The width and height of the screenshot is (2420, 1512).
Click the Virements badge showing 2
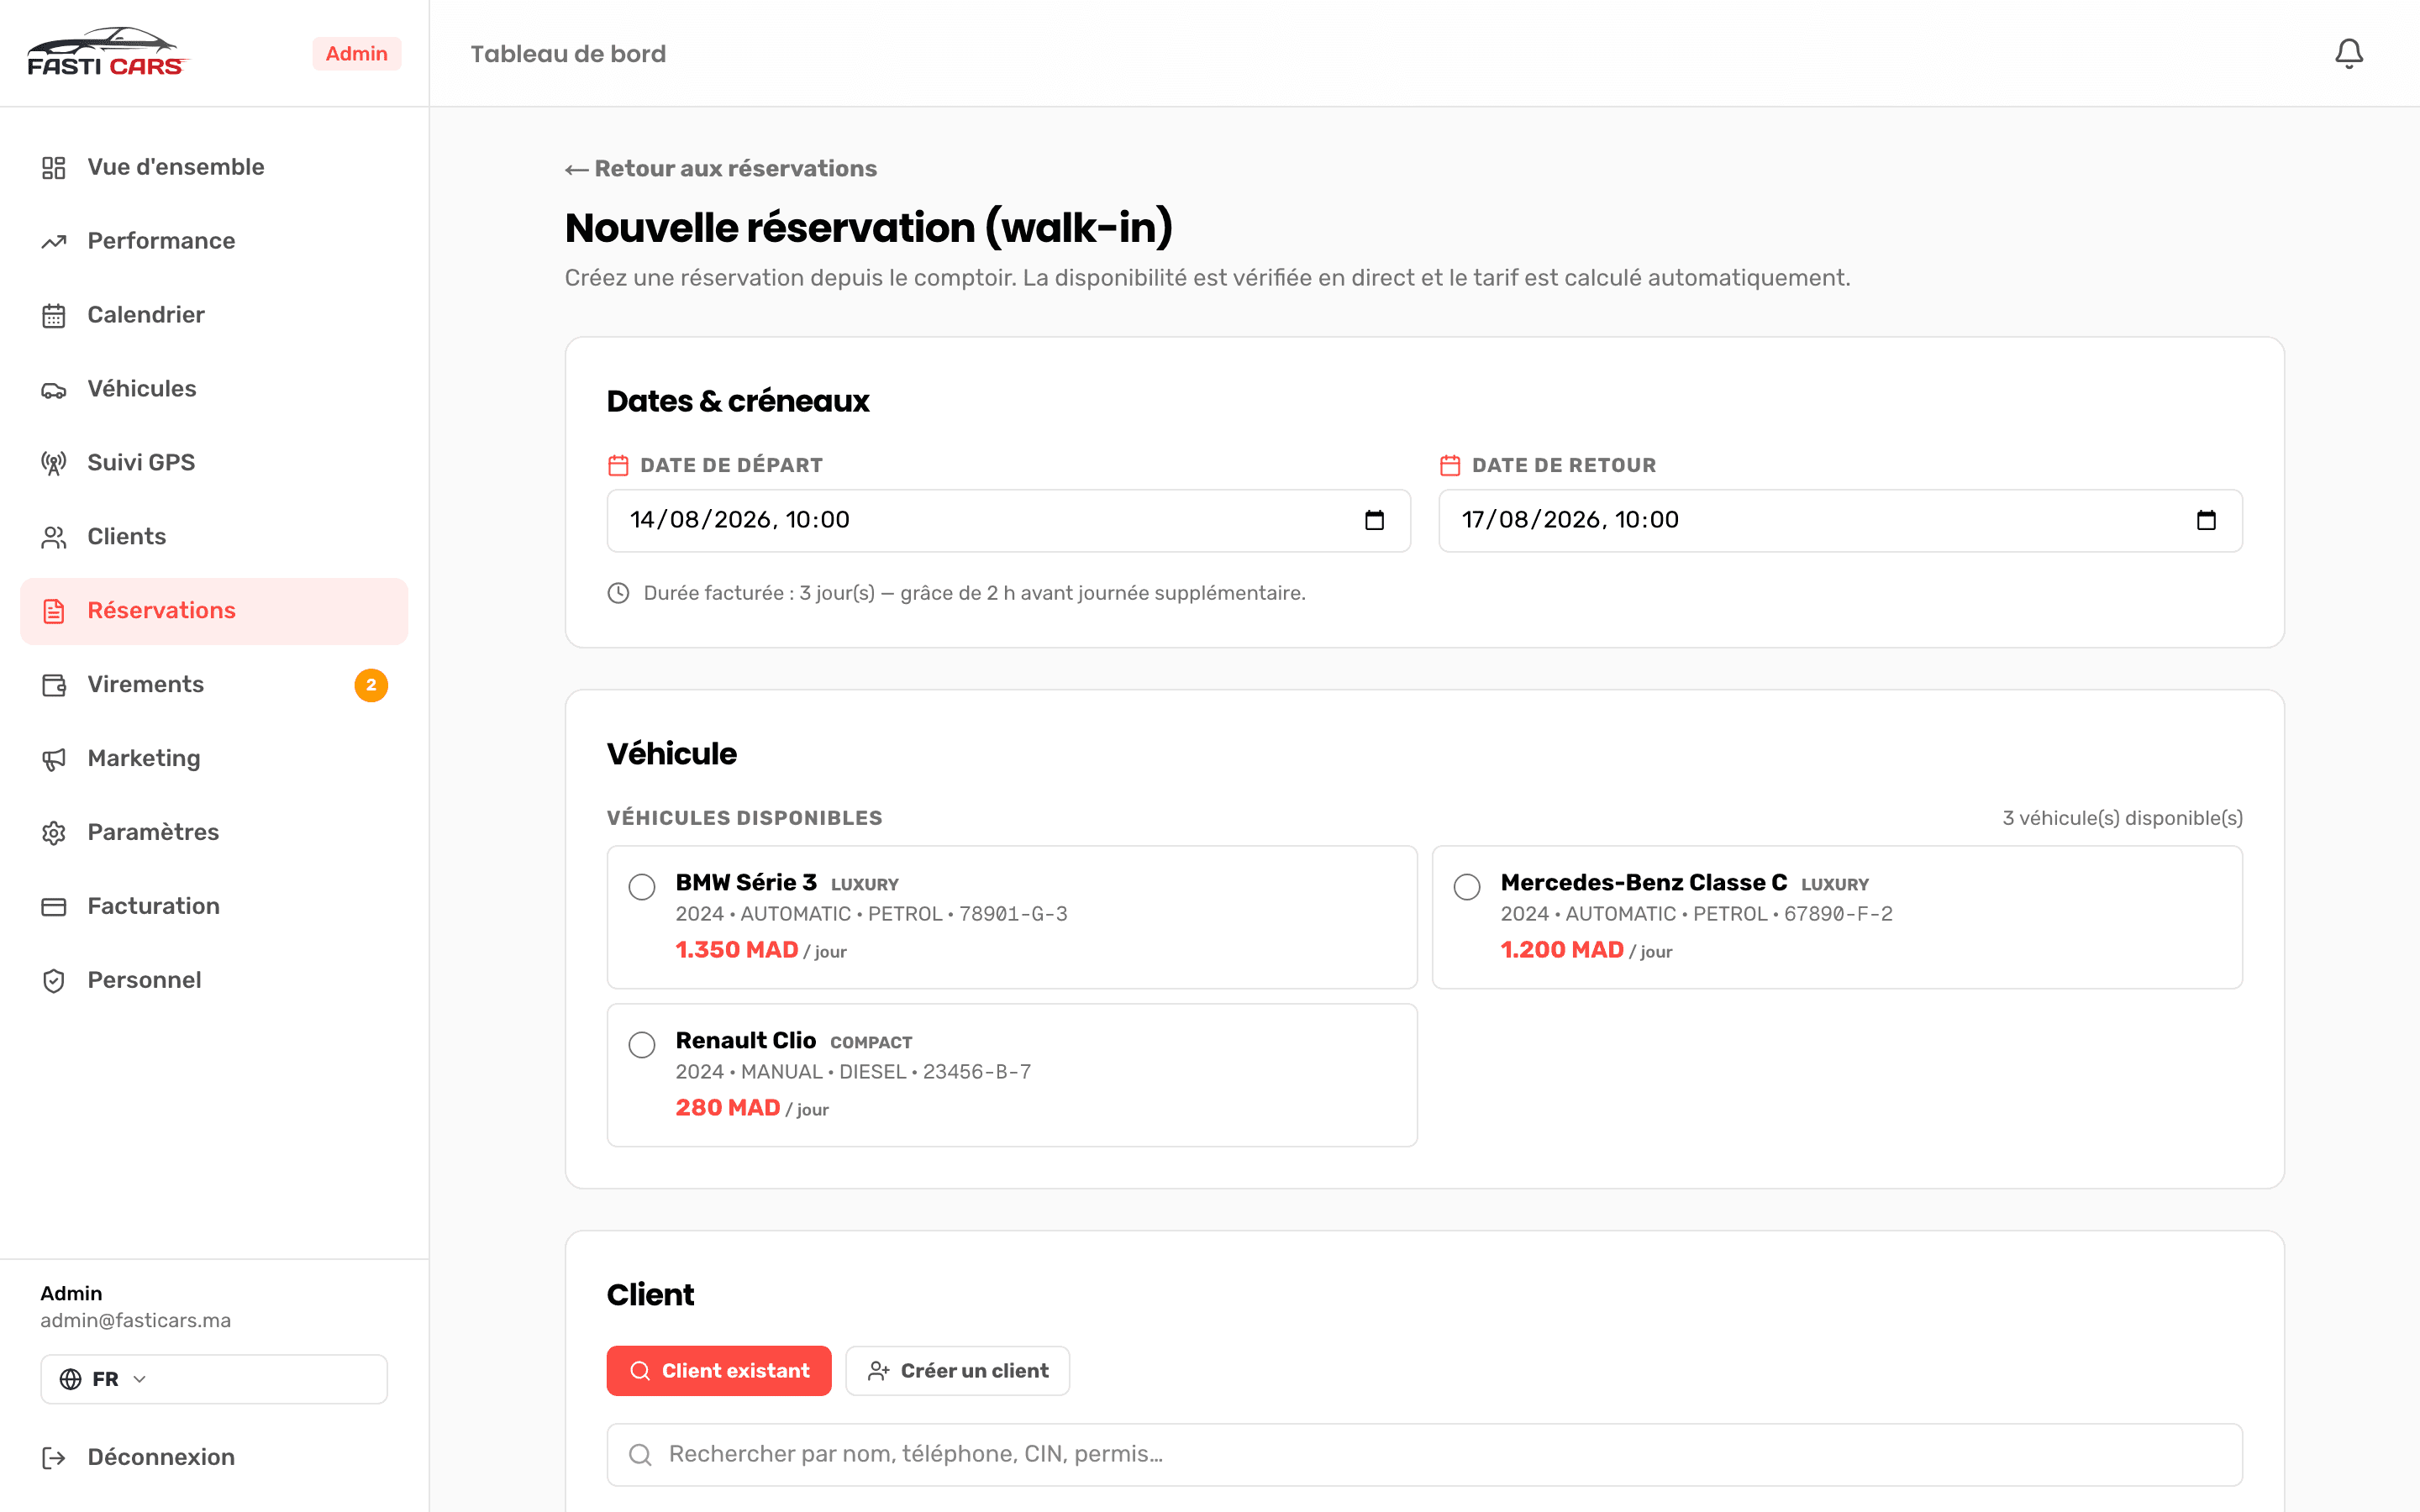coord(371,685)
